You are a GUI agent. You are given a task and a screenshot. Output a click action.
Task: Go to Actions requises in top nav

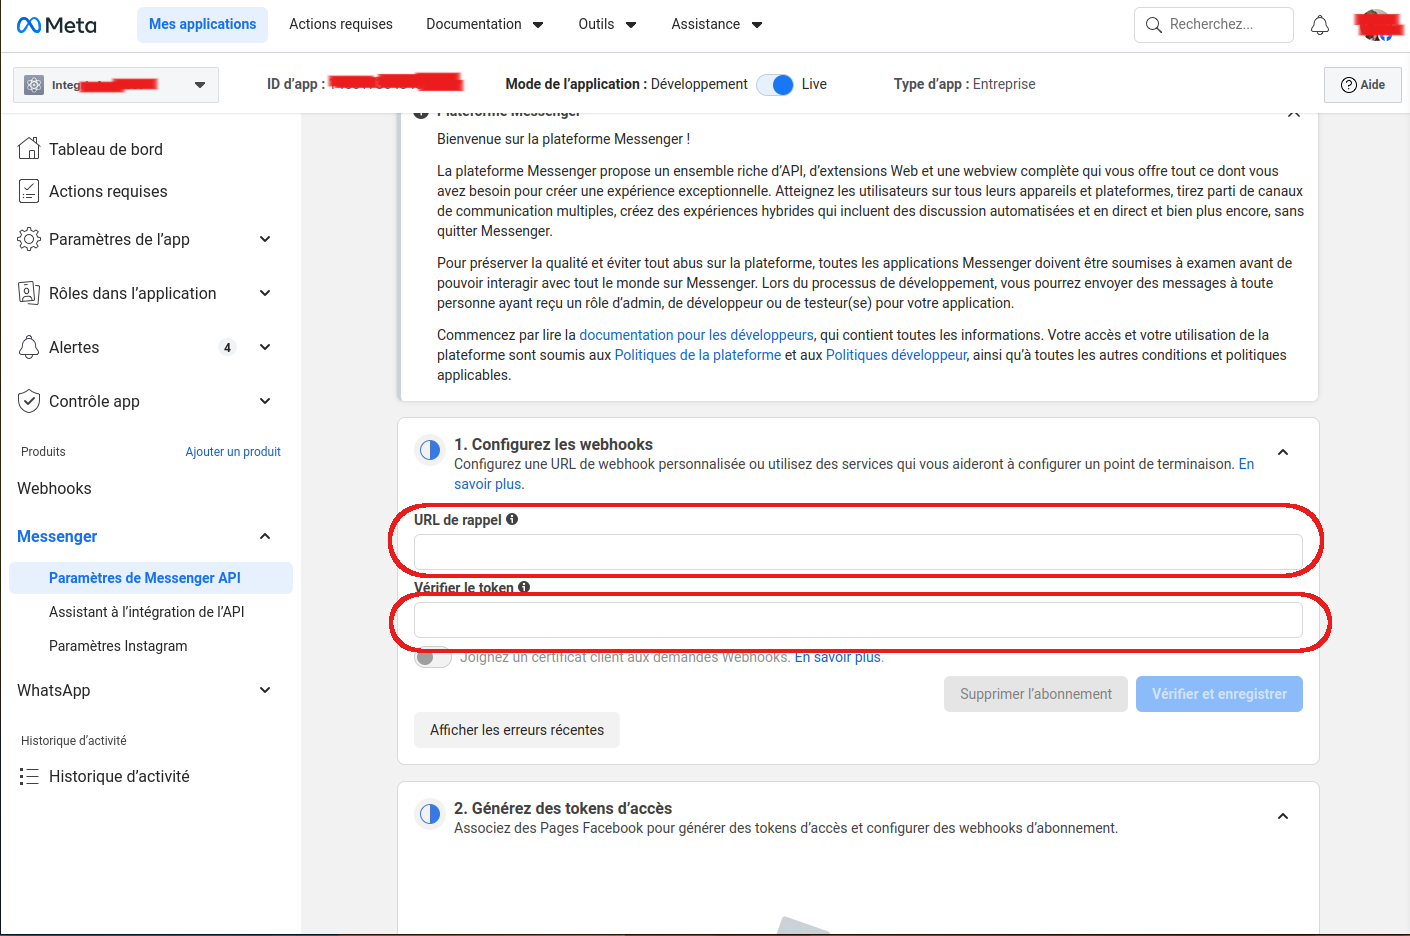(x=341, y=25)
